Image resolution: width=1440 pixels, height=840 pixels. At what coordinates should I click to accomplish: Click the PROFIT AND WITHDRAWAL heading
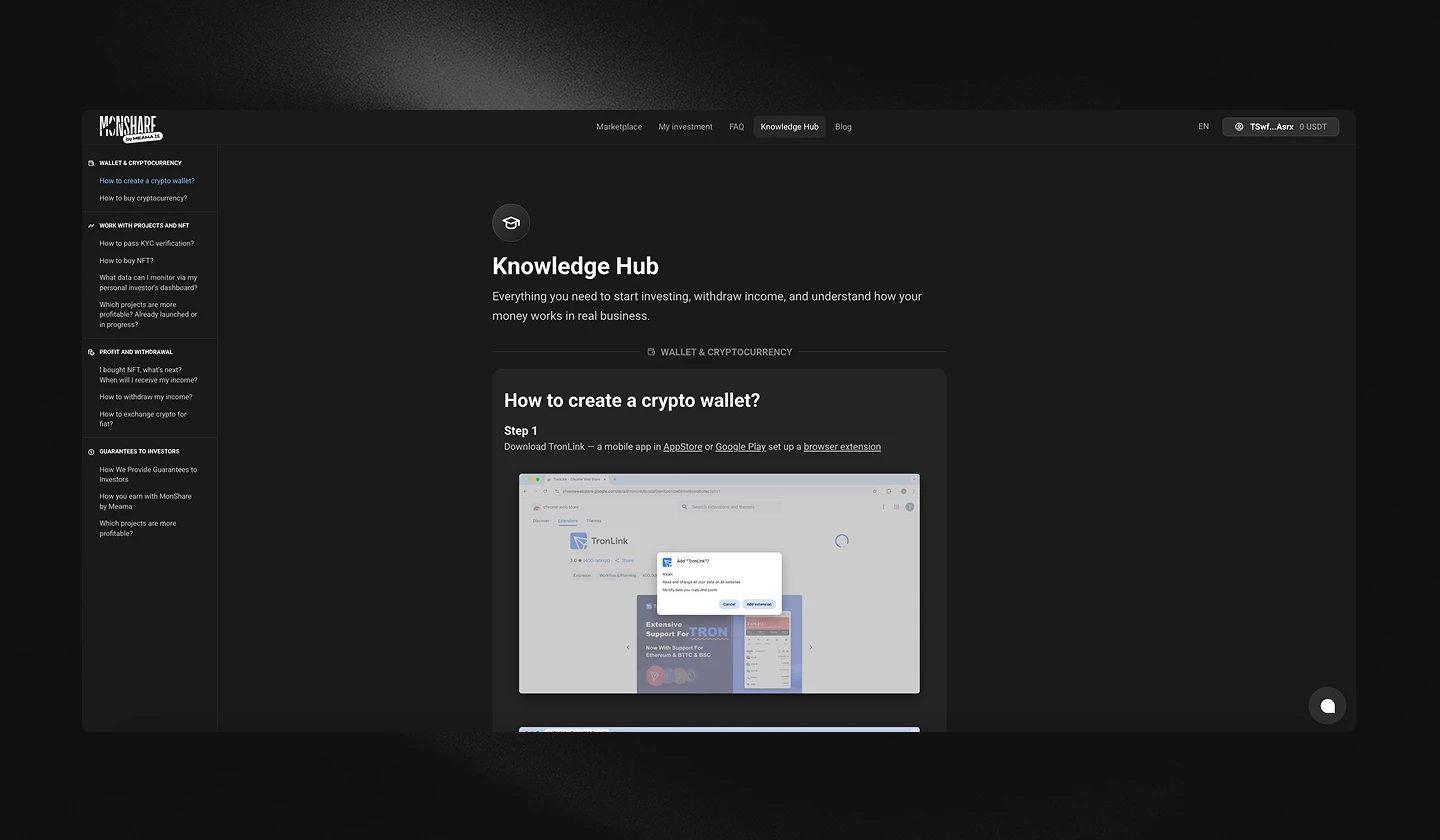[136, 352]
